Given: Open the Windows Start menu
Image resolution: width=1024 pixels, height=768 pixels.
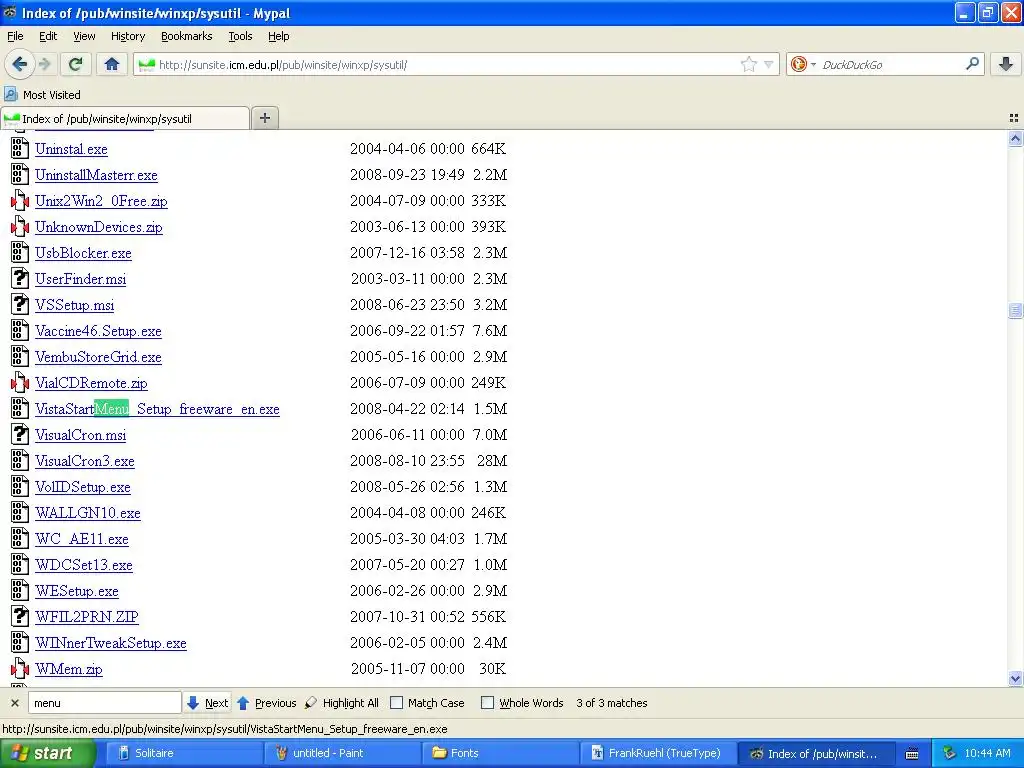Looking at the screenshot, I should (x=48, y=754).
